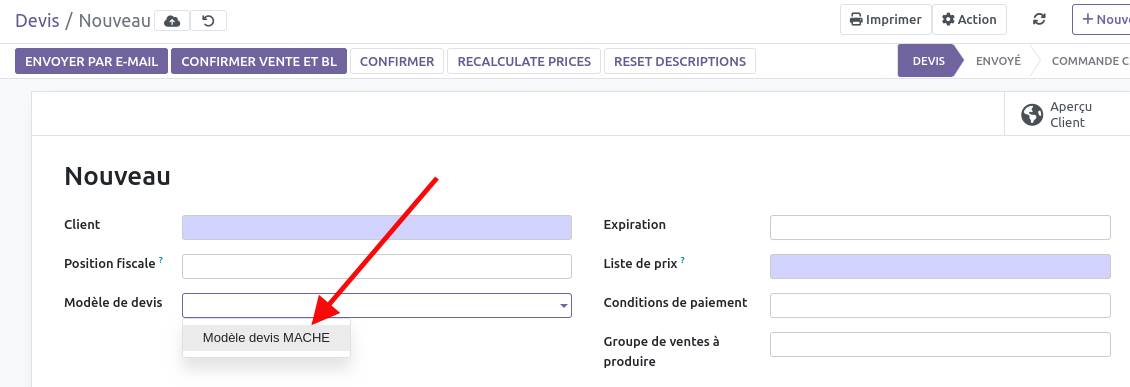The height and width of the screenshot is (387, 1130).
Task: Click CONFIRMER VENTE ET BL button
Action: (x=259, y=61)
